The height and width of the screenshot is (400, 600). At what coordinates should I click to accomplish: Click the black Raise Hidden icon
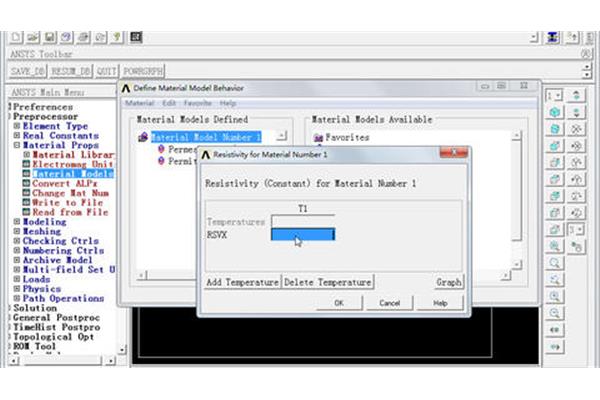(x=136, y=37)
